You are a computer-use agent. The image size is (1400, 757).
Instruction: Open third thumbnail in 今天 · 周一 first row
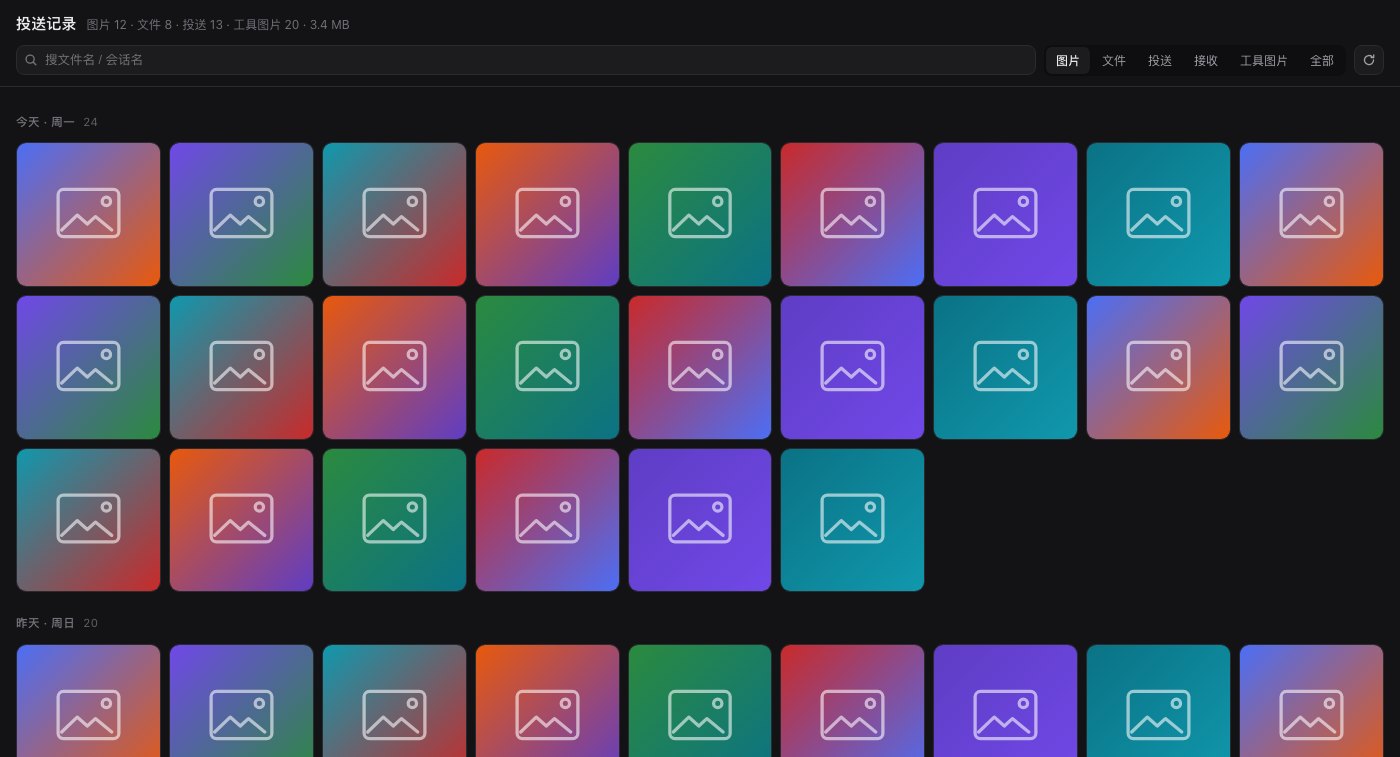(395, 214)
